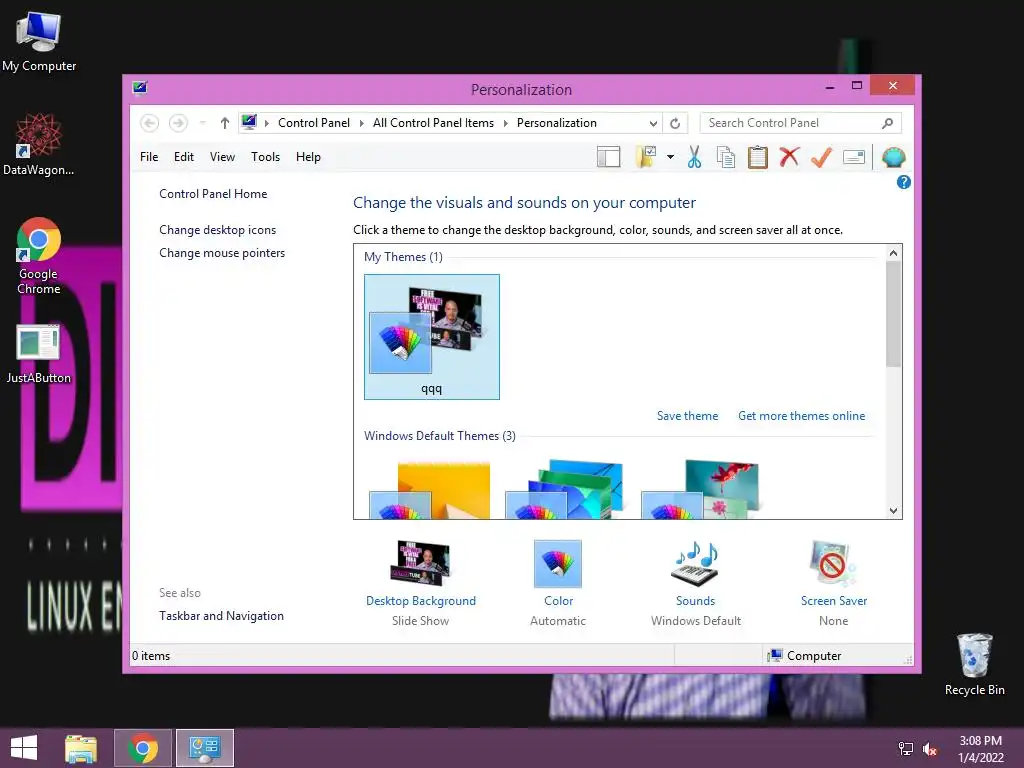1024x768 pixels.
Task: Click the orange checkmark Properties icon
Action: pos(822,157)
